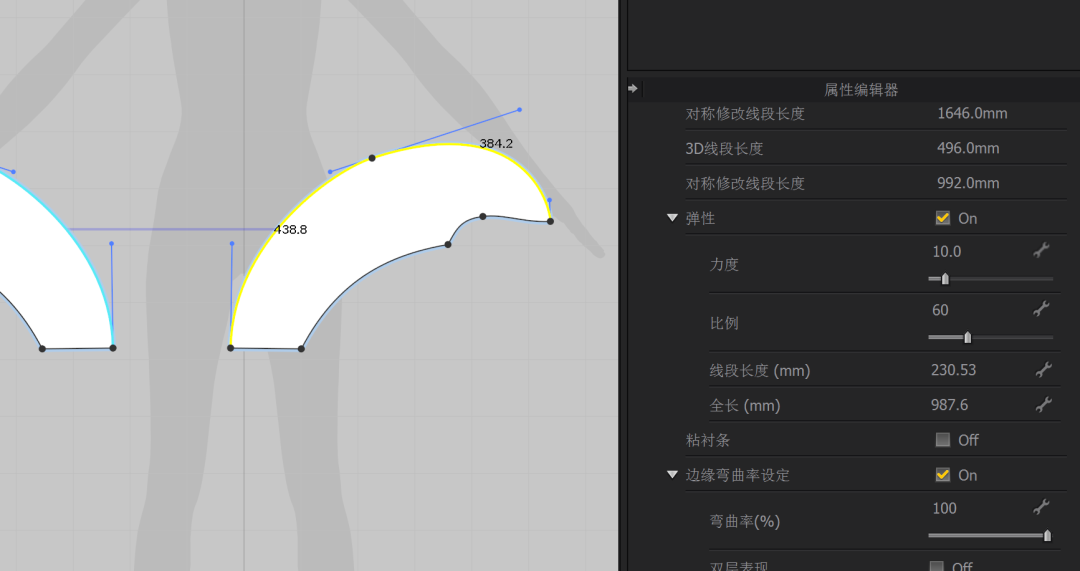This screenshot has height=571, width=1080.
Task: Click the 1646.0mm 对称修改线段长度 value
Action: pos(972,113)
